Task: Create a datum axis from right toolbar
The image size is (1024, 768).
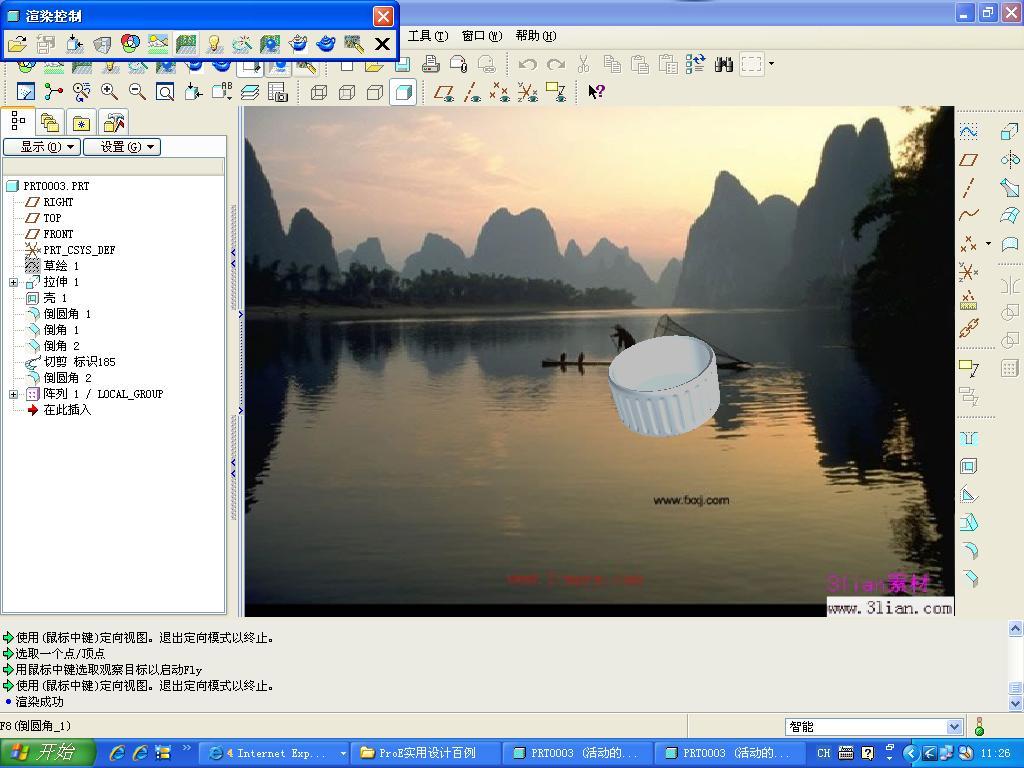Action: [968, 187]
